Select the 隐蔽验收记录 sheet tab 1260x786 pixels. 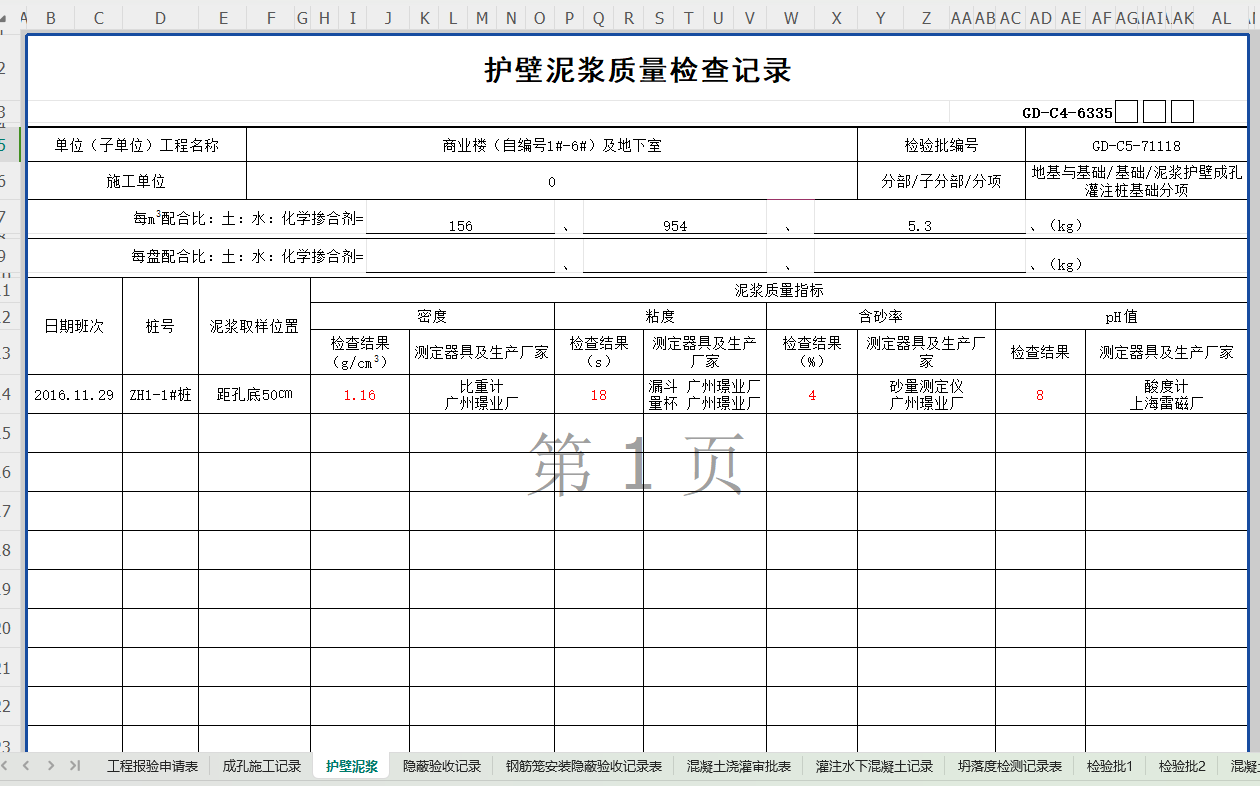pos(442,766)
